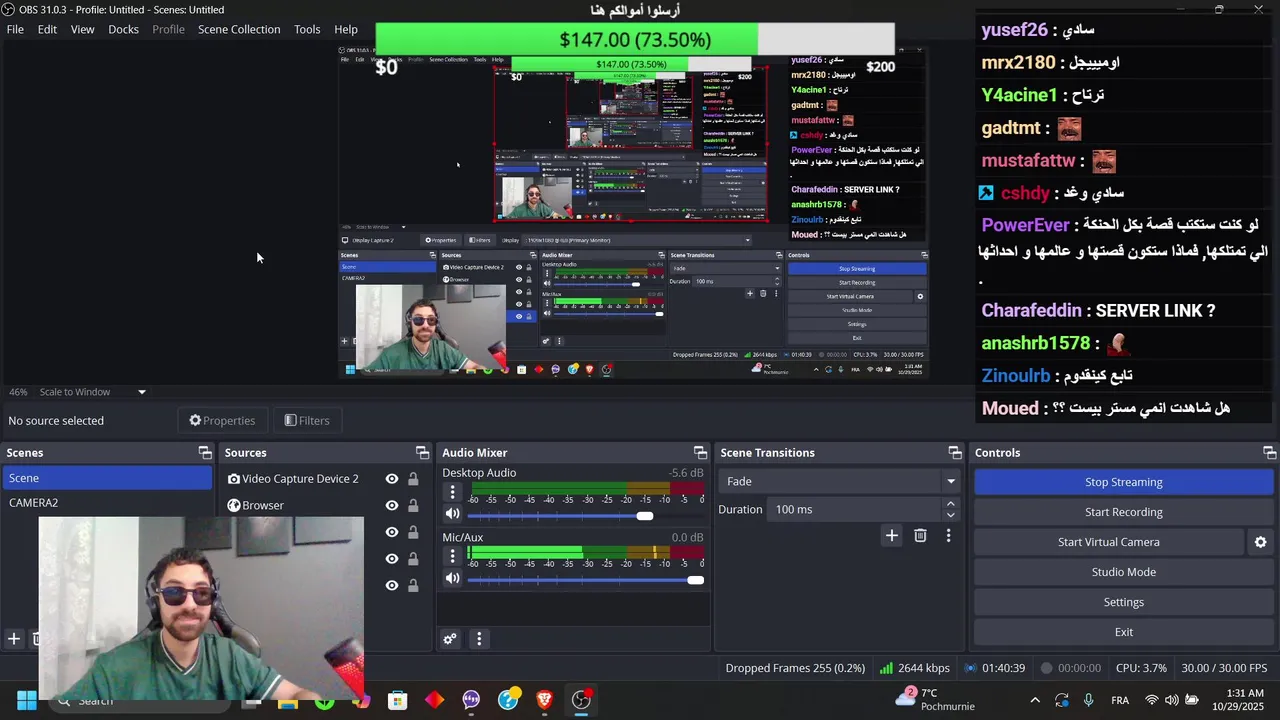Open the Docks menu
This screenshot has width=1280, height=720.
[x=123, y=29]
